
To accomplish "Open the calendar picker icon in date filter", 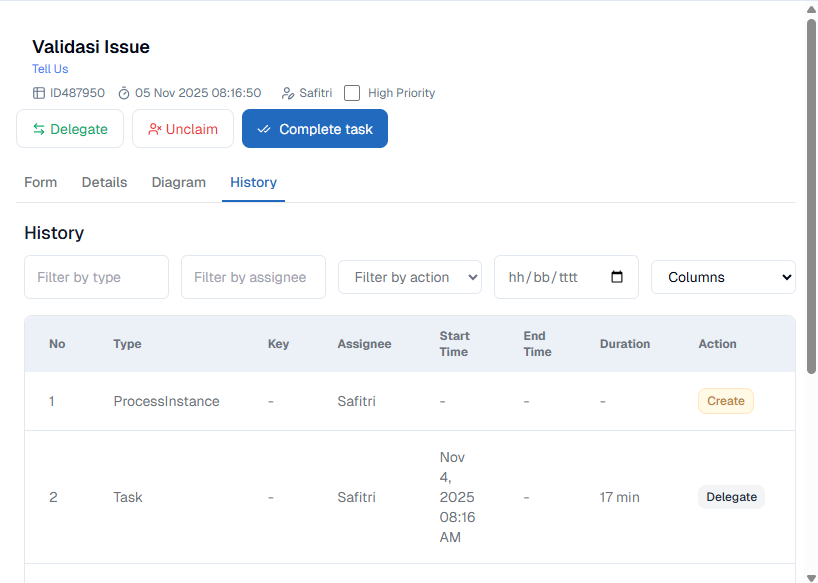I will click(x=617, y=277).
